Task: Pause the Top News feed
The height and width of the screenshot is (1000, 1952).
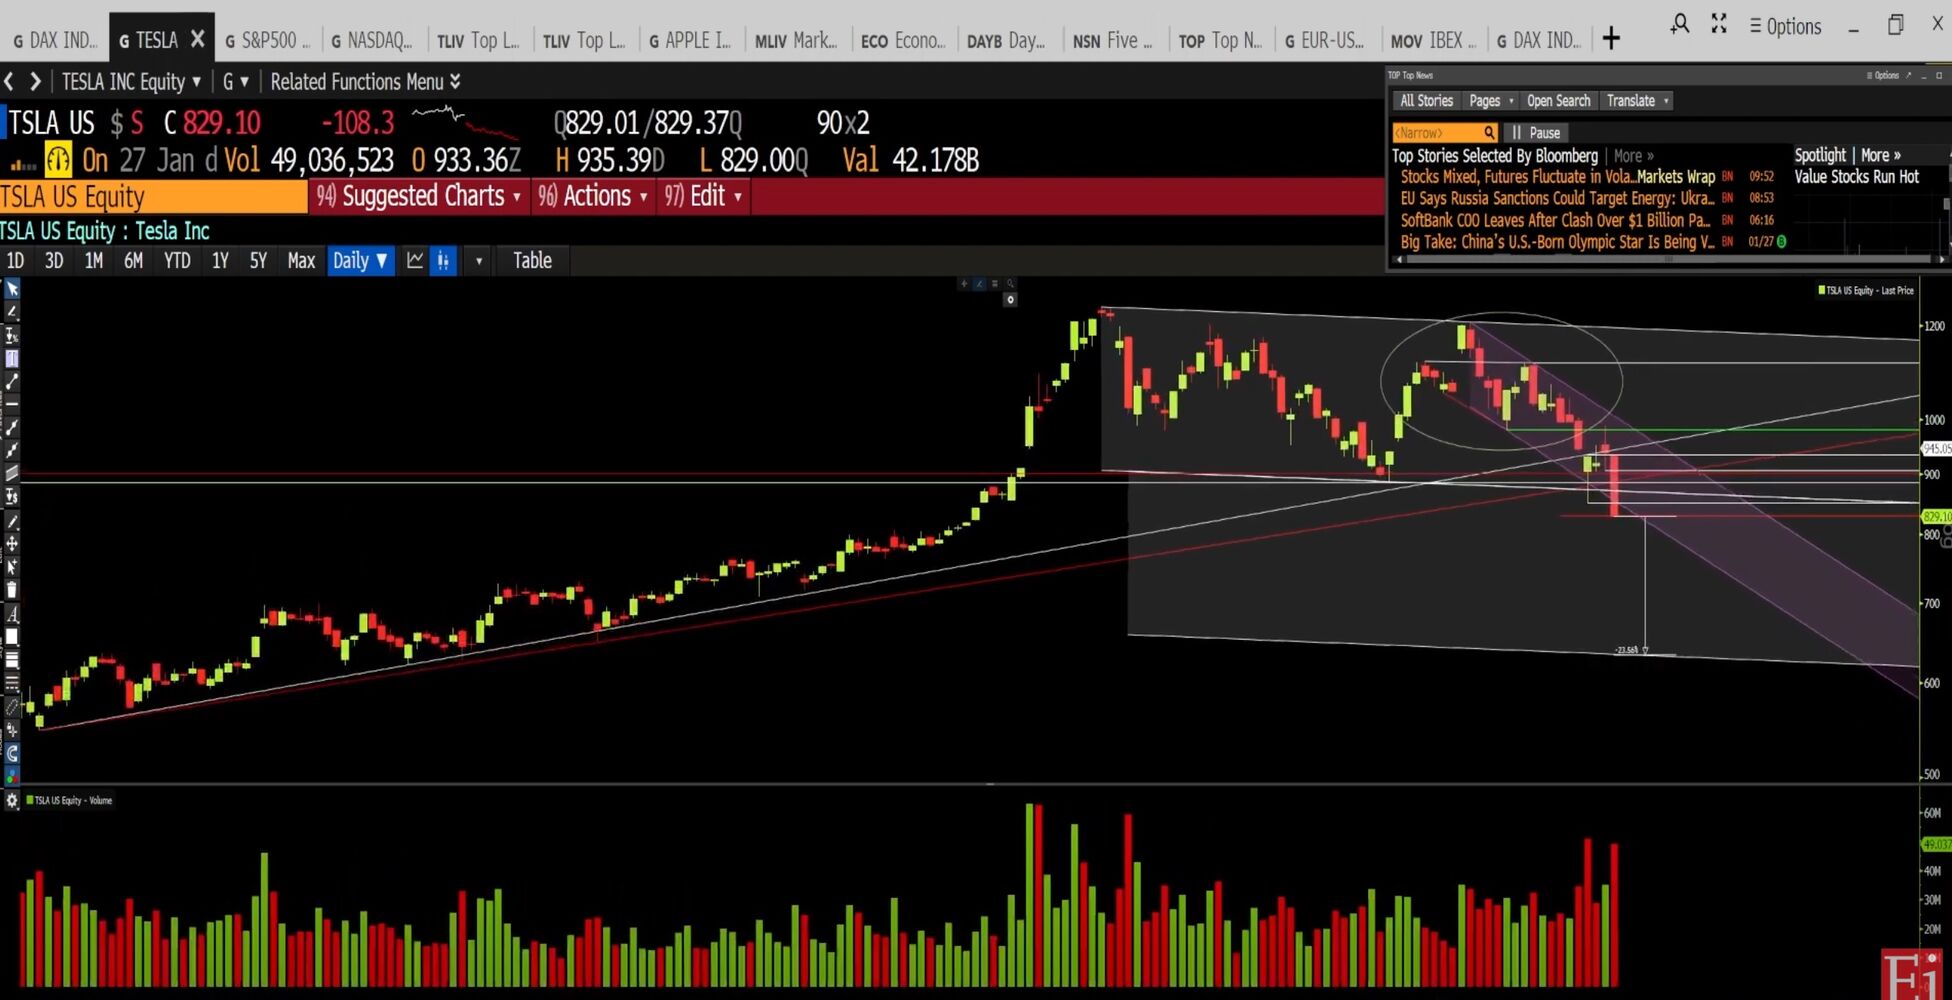Action: click(x=1536, y=132)
